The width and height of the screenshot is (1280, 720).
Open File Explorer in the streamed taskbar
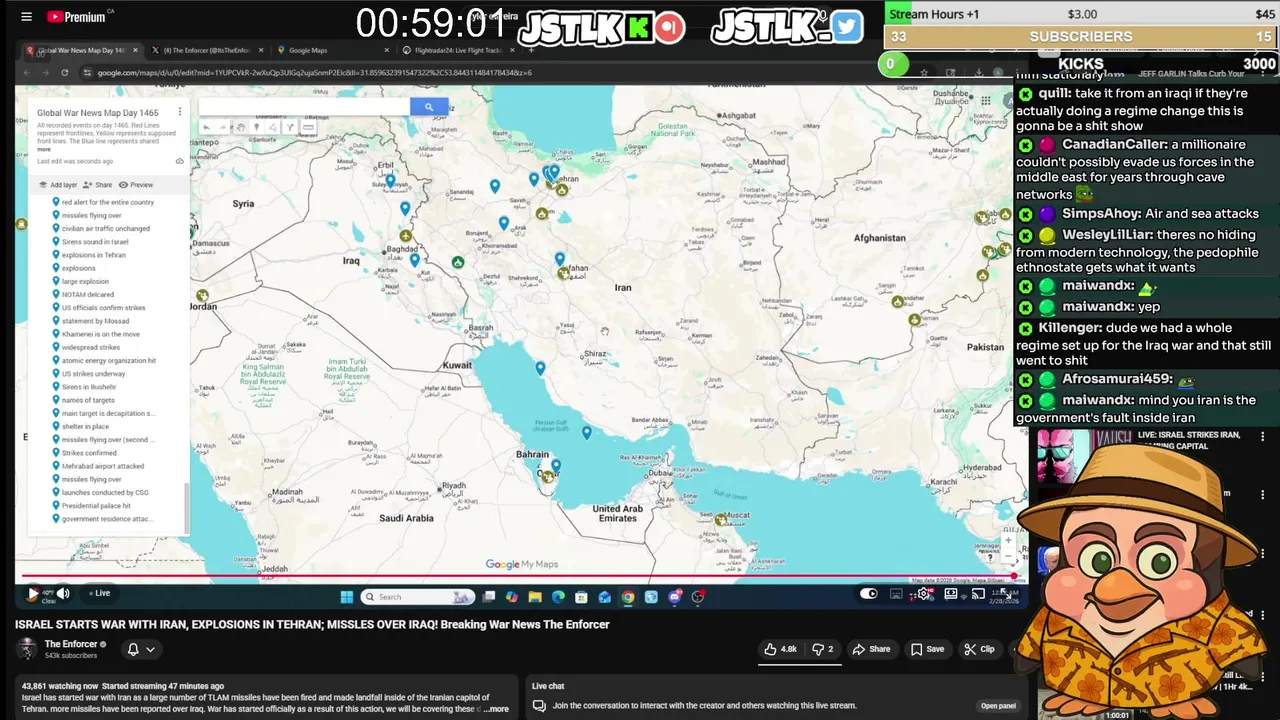point(535,597)
